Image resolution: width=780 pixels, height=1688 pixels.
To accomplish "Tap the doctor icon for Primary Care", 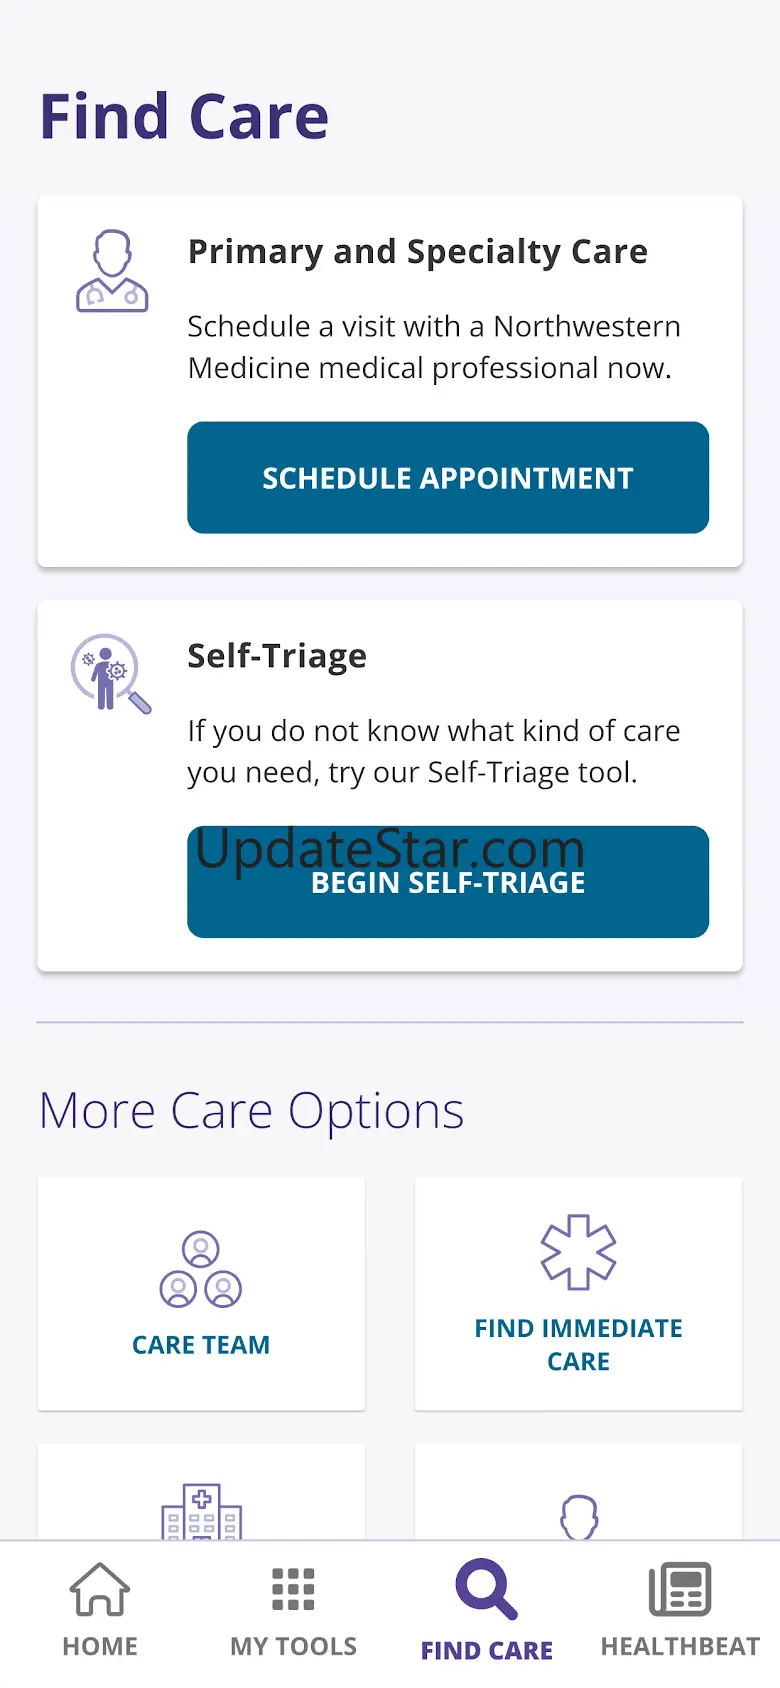I will pyautogui.click(x=112, y=271).
